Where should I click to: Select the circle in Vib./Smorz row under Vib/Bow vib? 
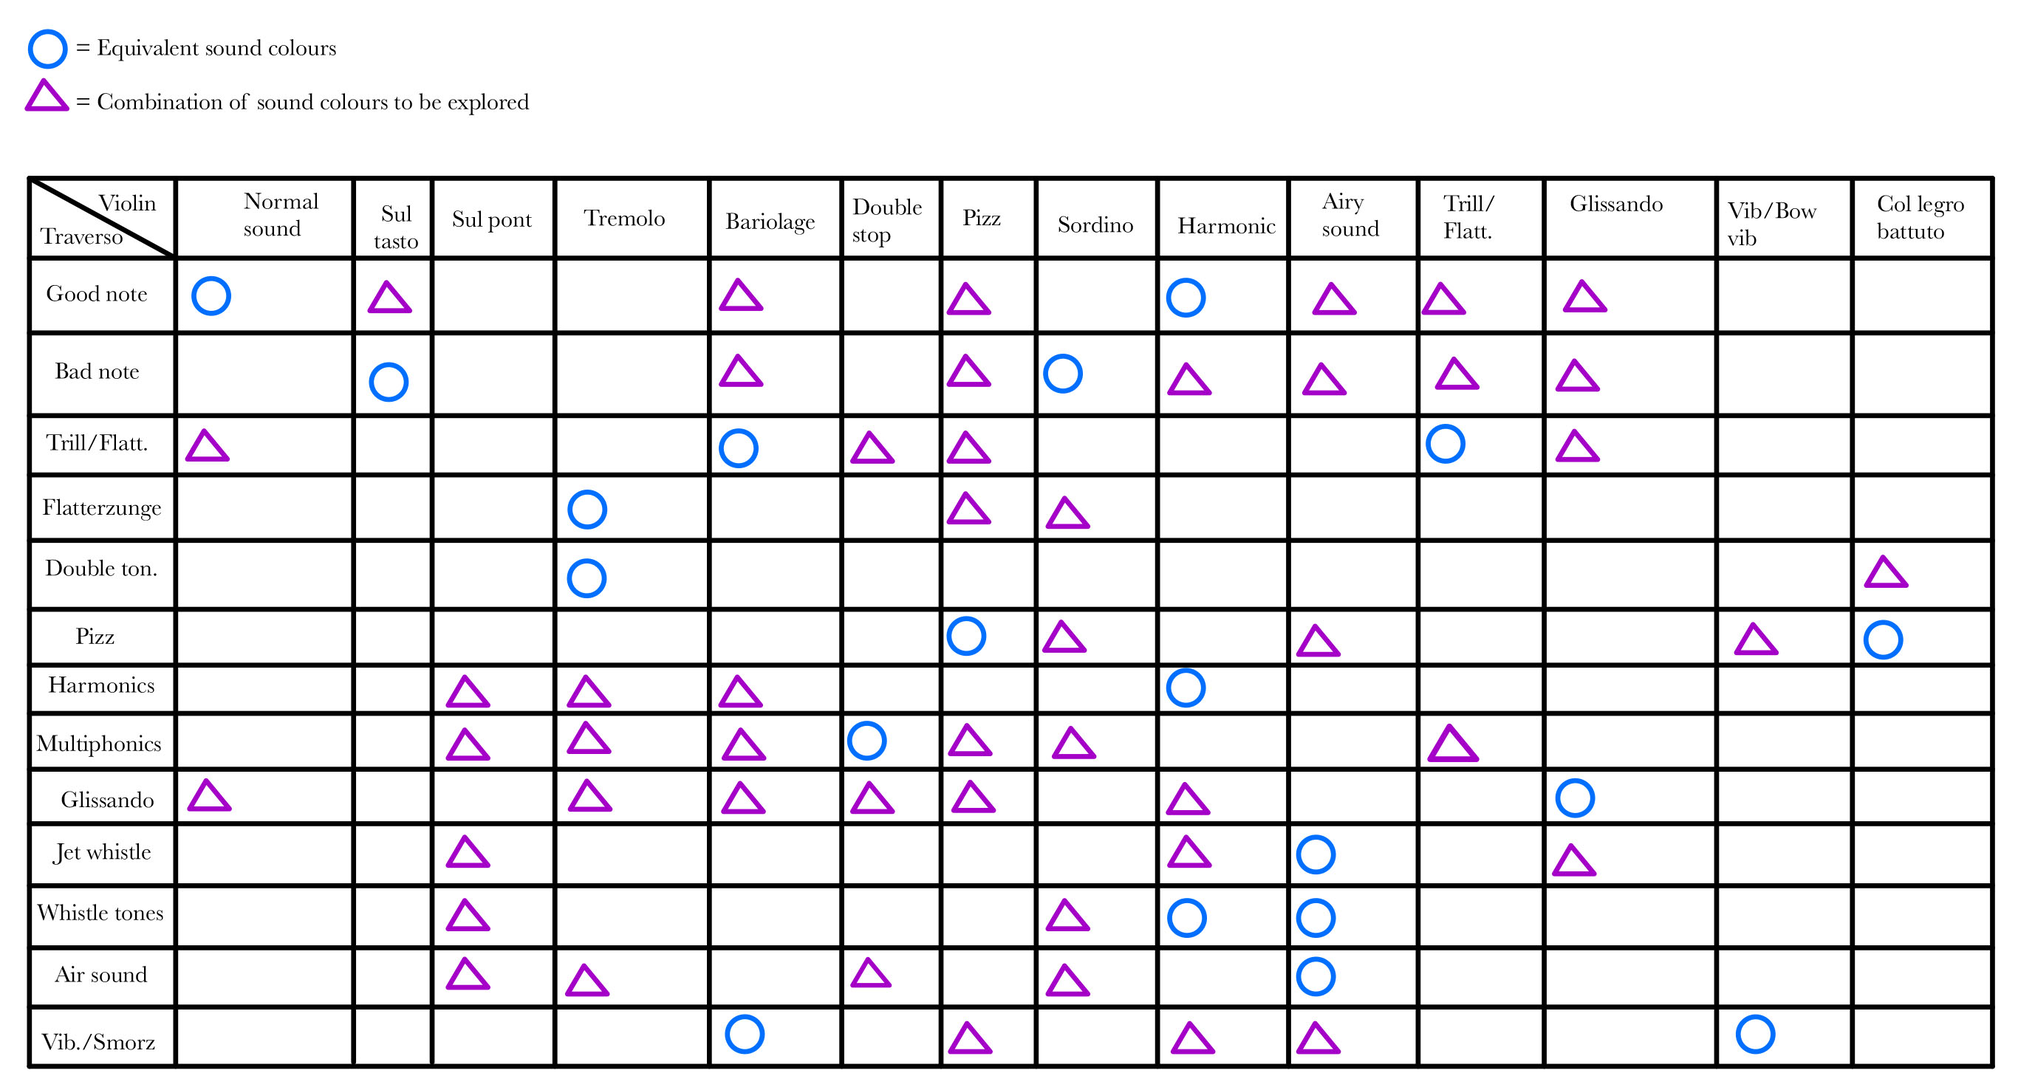click(1755, 1034)
